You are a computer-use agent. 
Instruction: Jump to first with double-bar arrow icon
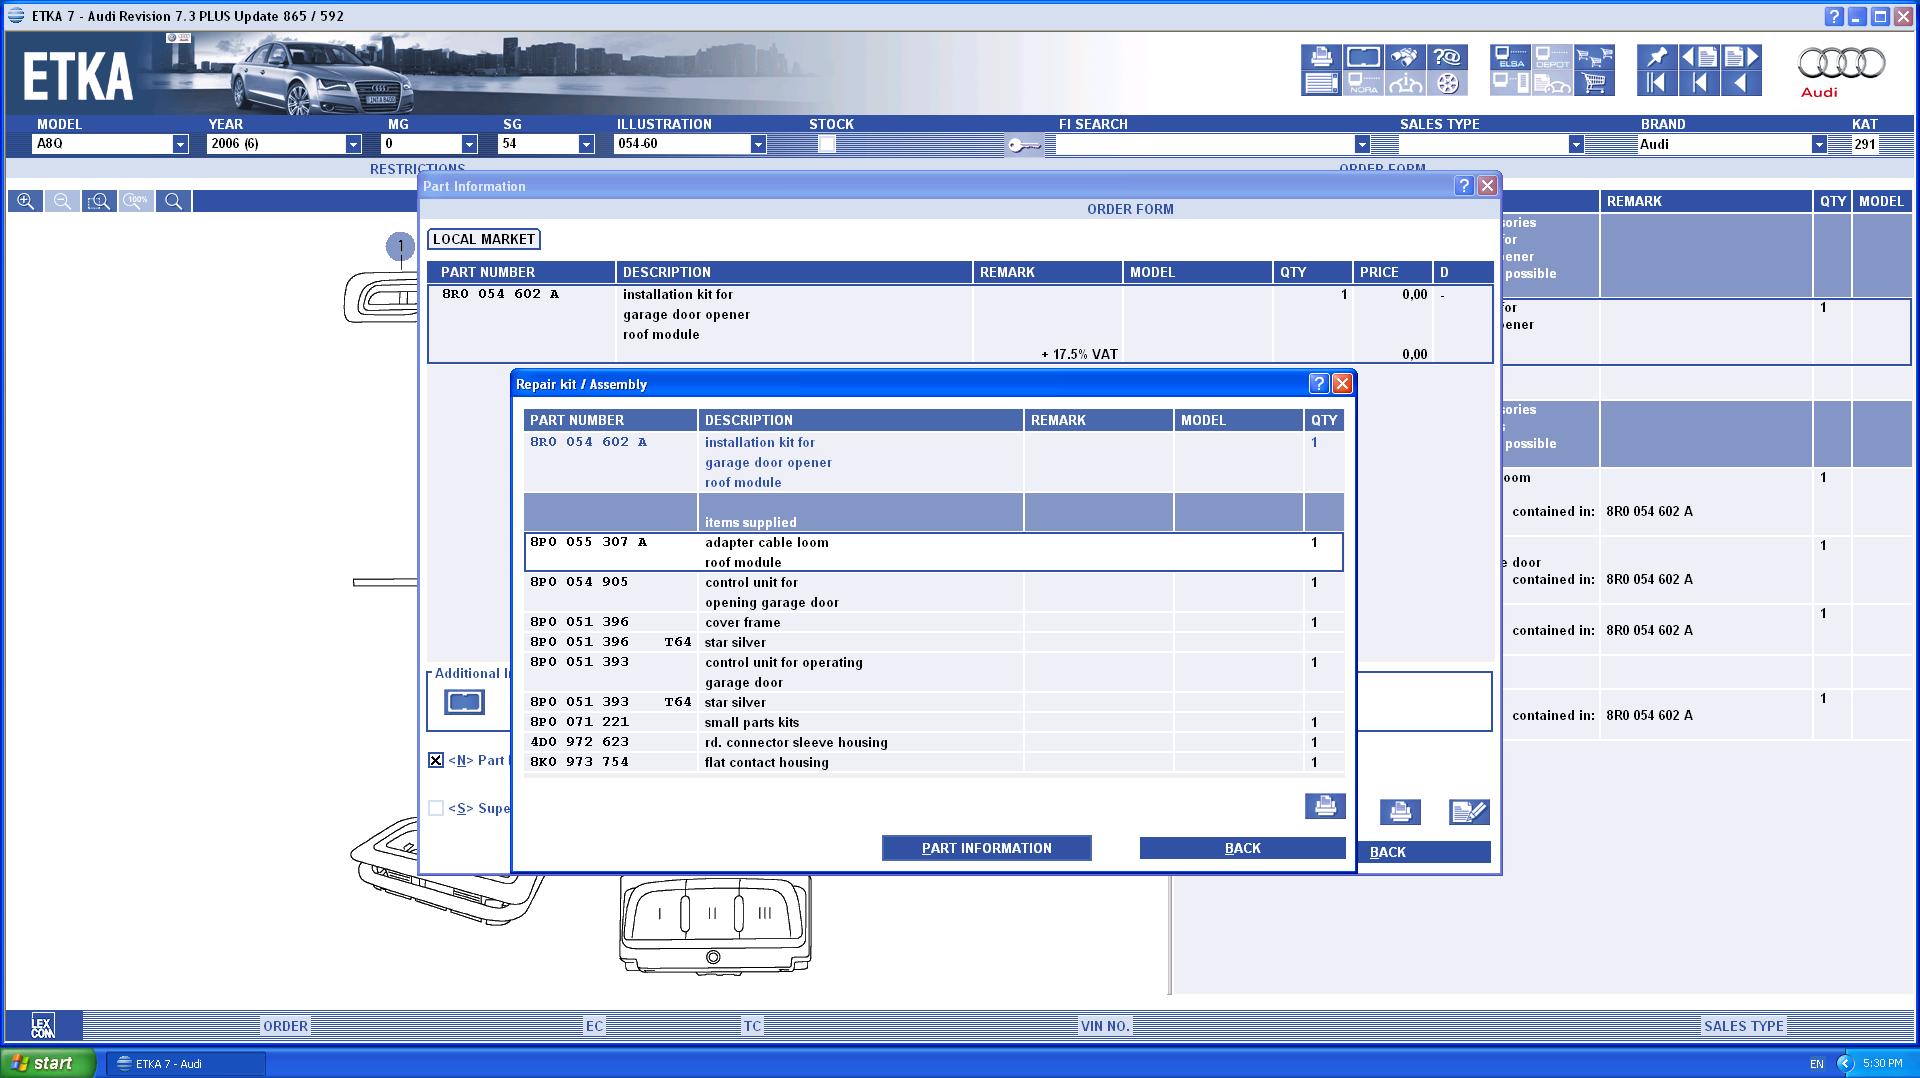point(1656,84)
